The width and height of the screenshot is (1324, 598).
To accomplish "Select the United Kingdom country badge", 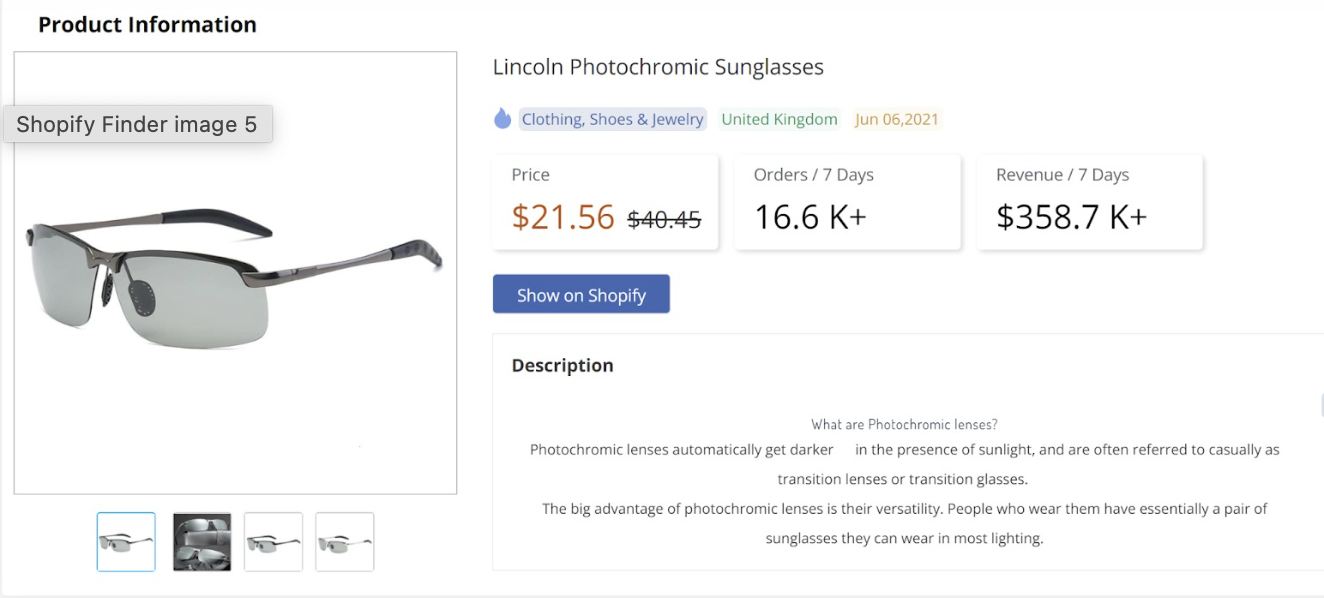I will (x=779, y=118).
